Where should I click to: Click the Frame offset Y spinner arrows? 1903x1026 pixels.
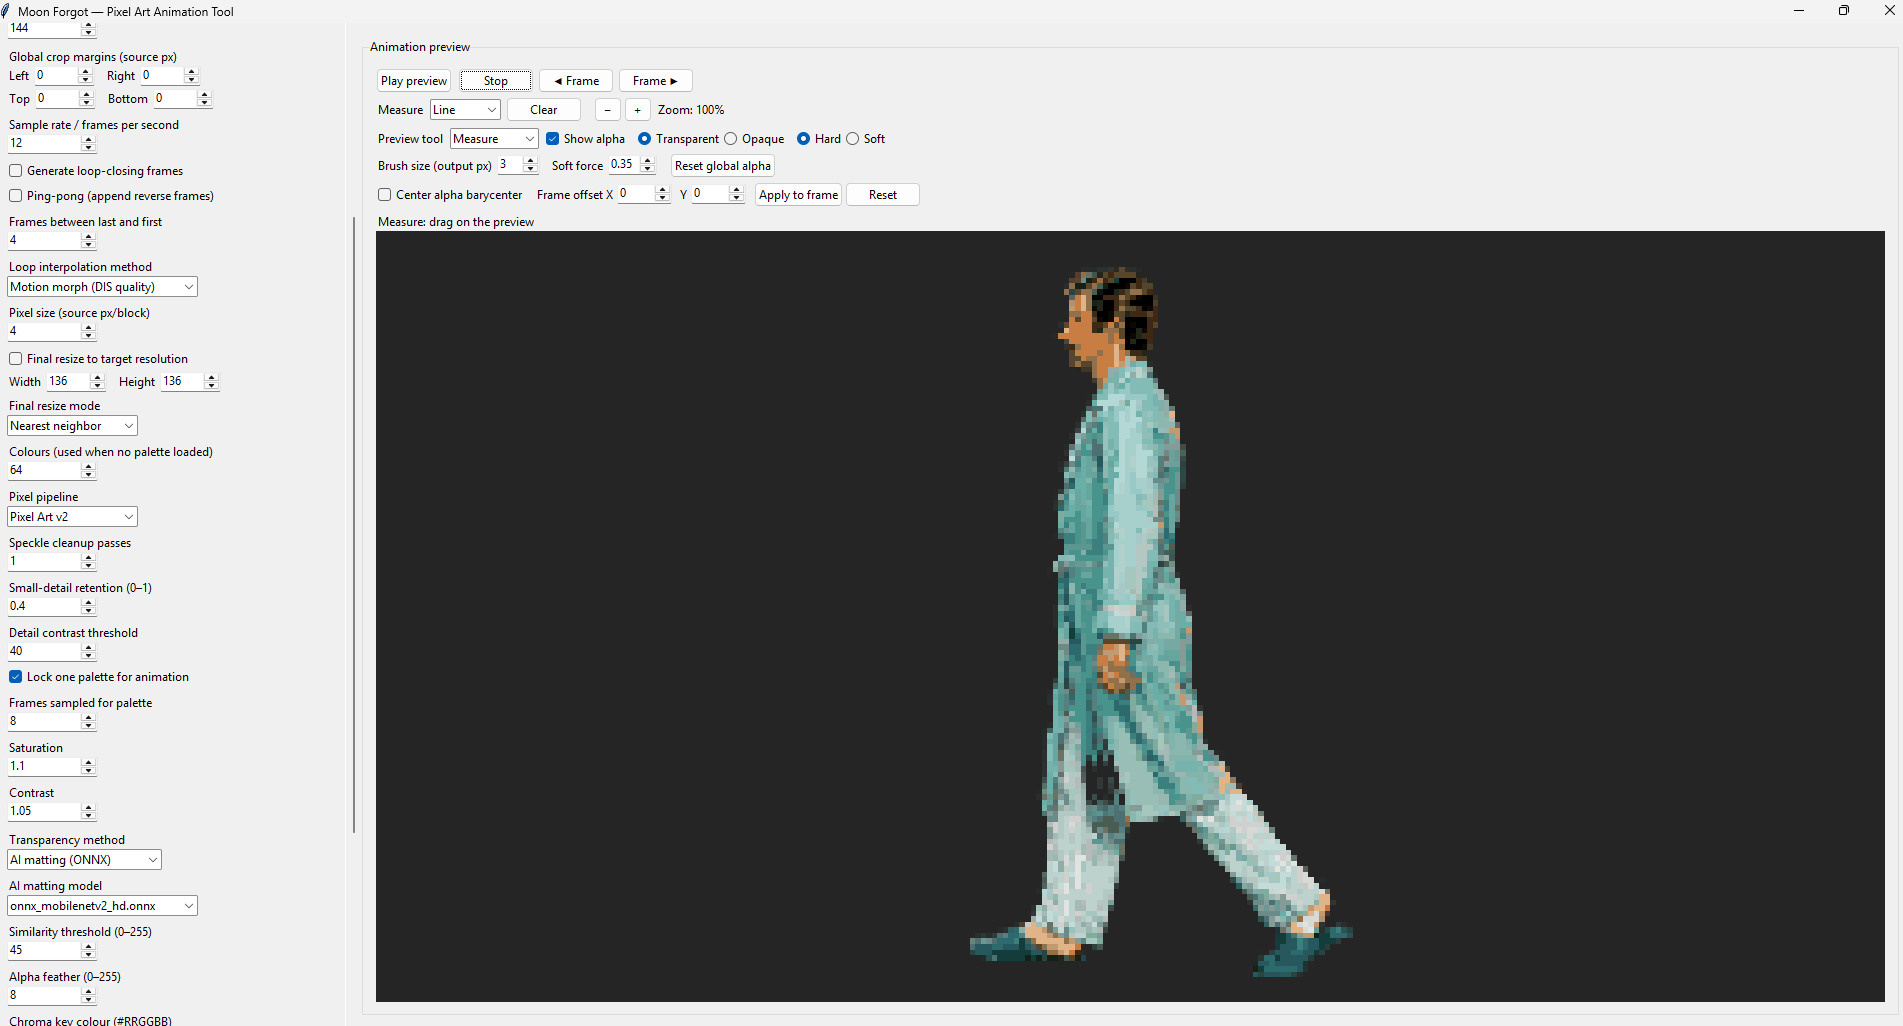coord(737,194)
